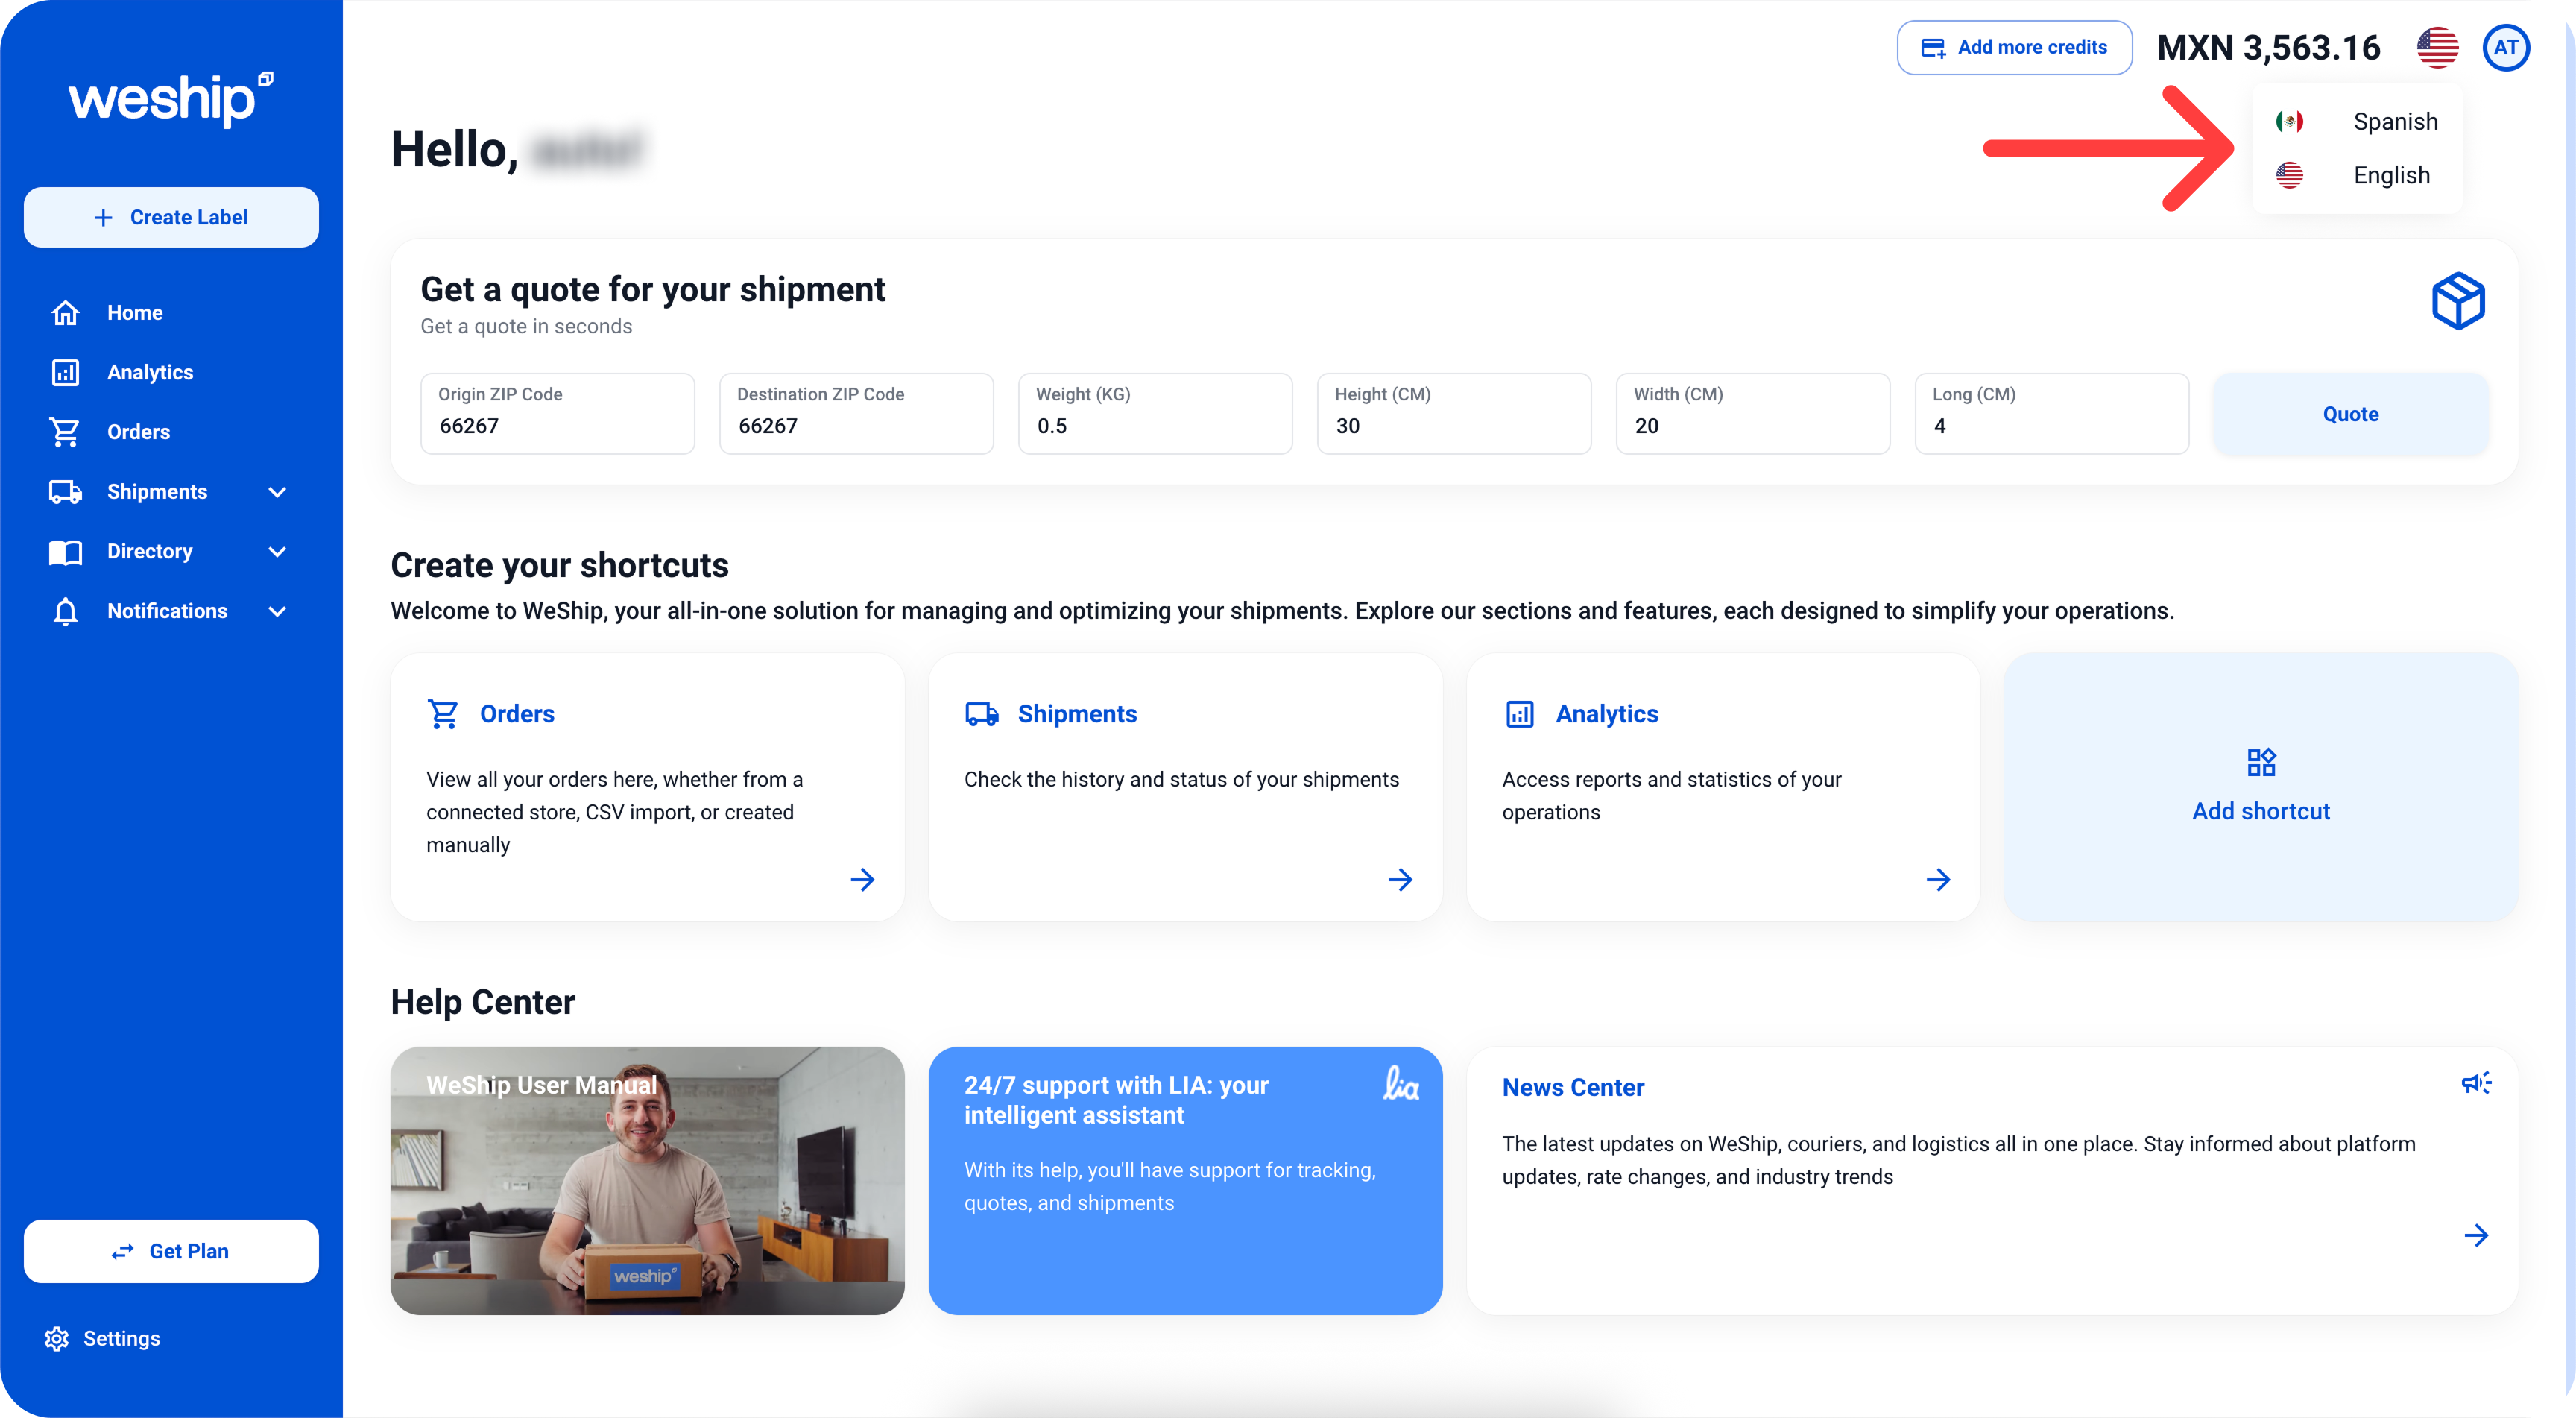Click the WeShip logo in the sidebar

tap(171, 98)
